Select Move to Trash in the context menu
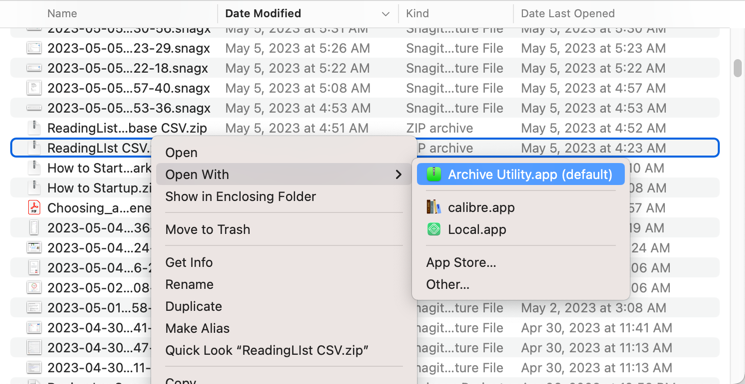 [x=208, y=230]
